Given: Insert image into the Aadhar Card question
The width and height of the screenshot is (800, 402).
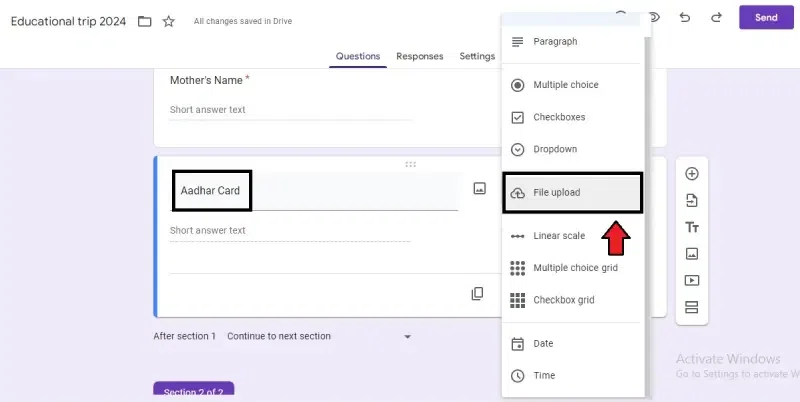Looking at the screenshot, I should pyautogui.click(x=479, y=188).
